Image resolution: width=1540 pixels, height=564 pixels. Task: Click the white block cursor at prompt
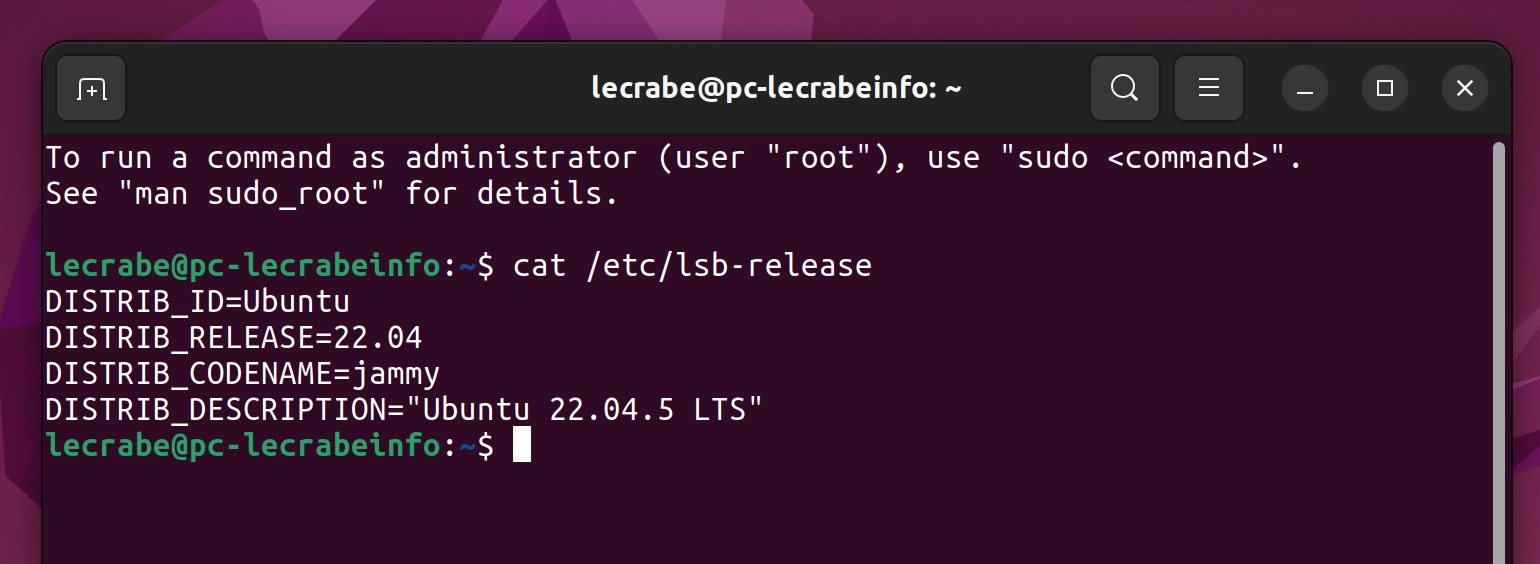521,445
